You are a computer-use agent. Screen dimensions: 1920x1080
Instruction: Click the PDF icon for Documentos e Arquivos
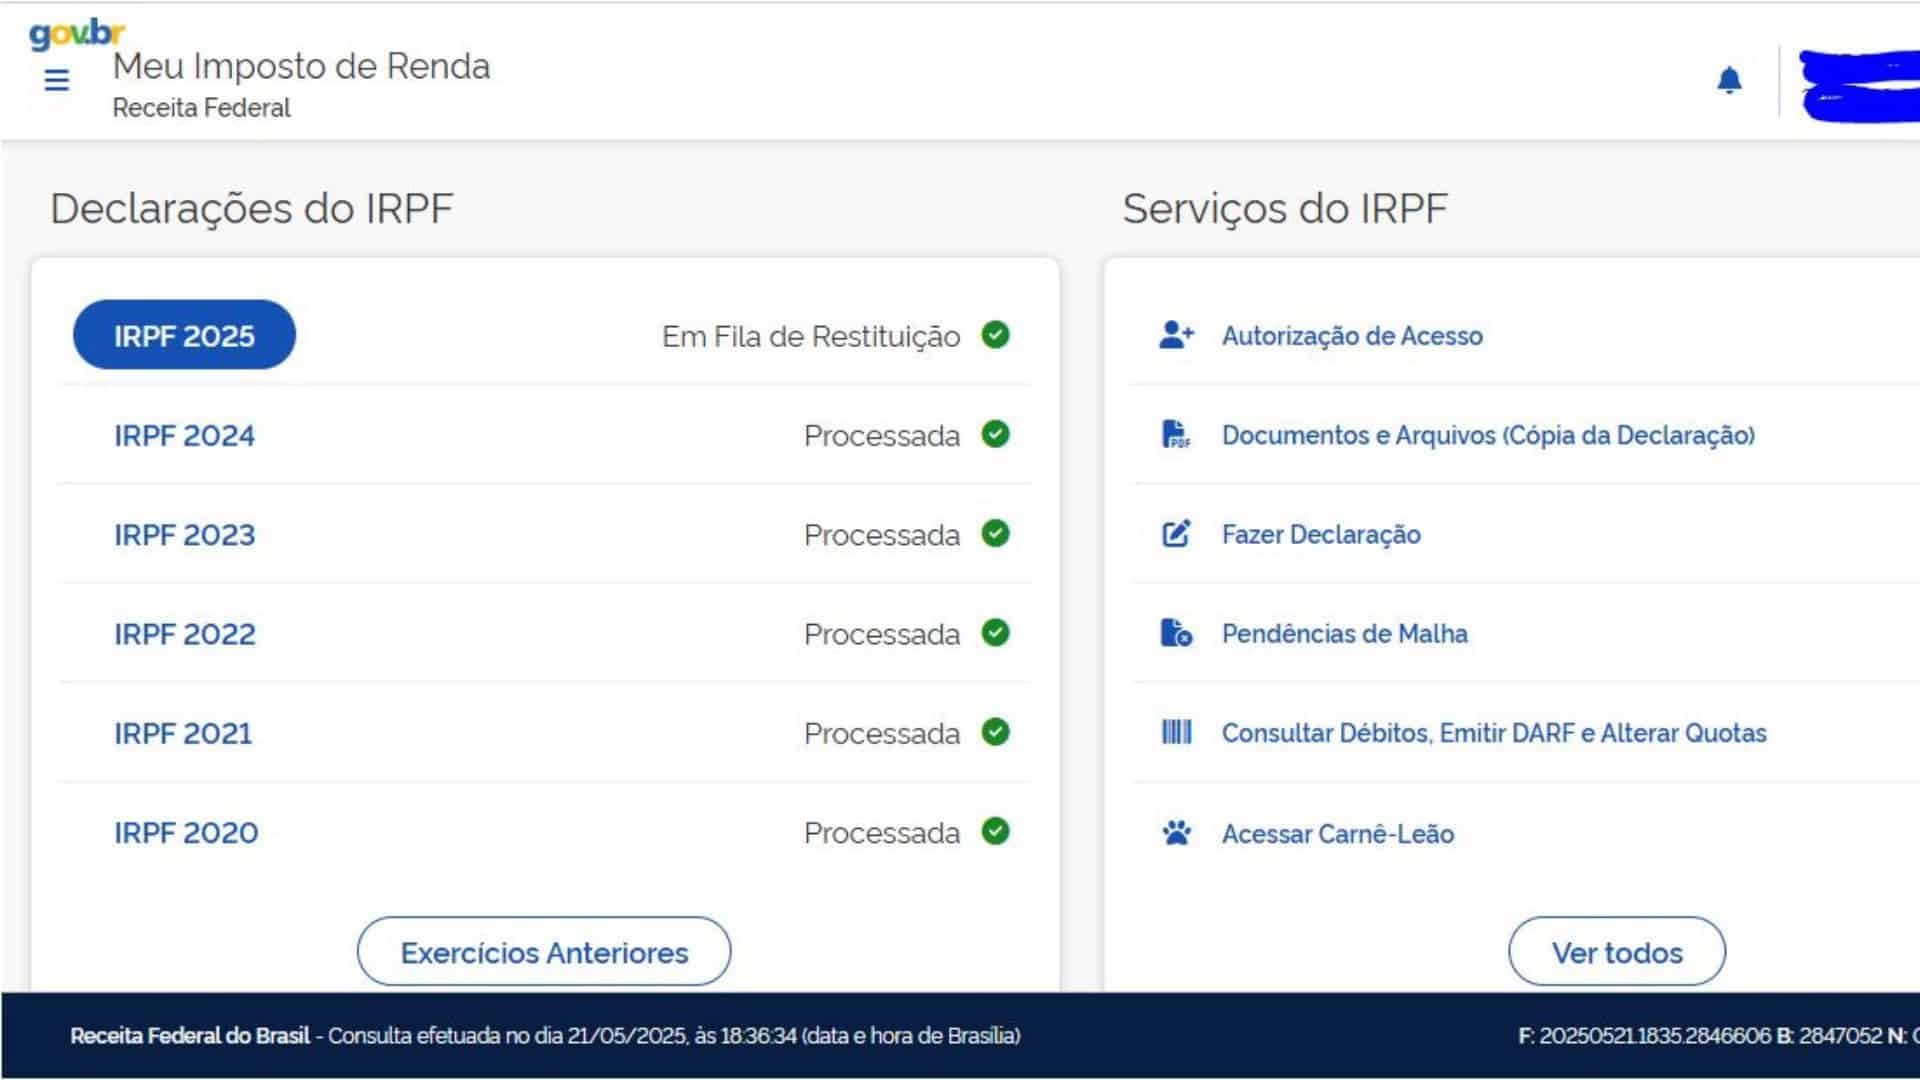1176,434
